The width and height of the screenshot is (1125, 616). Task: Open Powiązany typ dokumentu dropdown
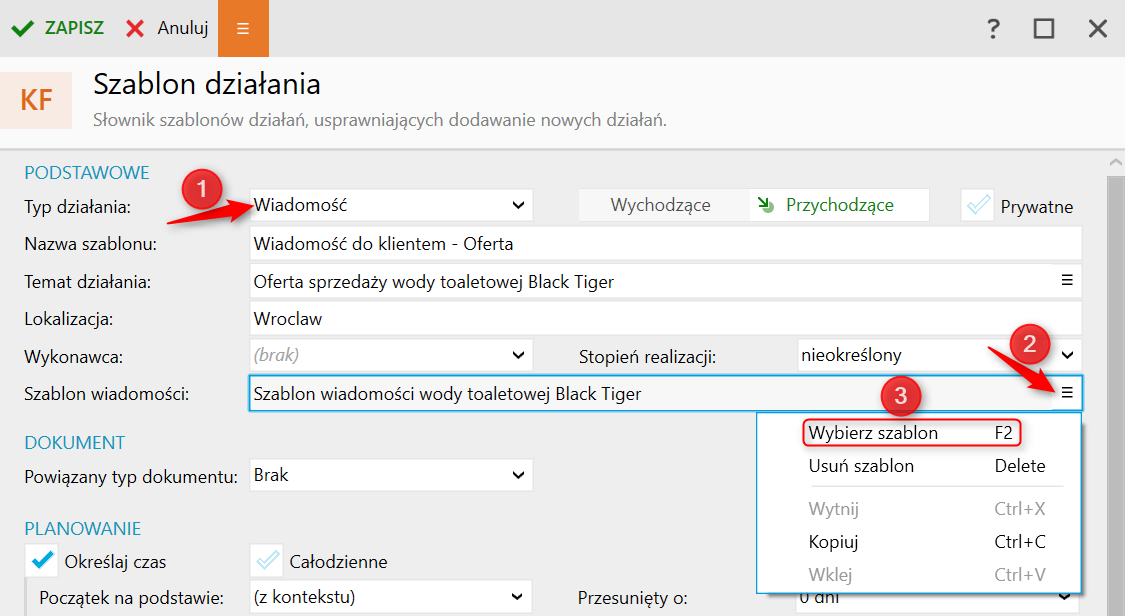coord(390,474)
